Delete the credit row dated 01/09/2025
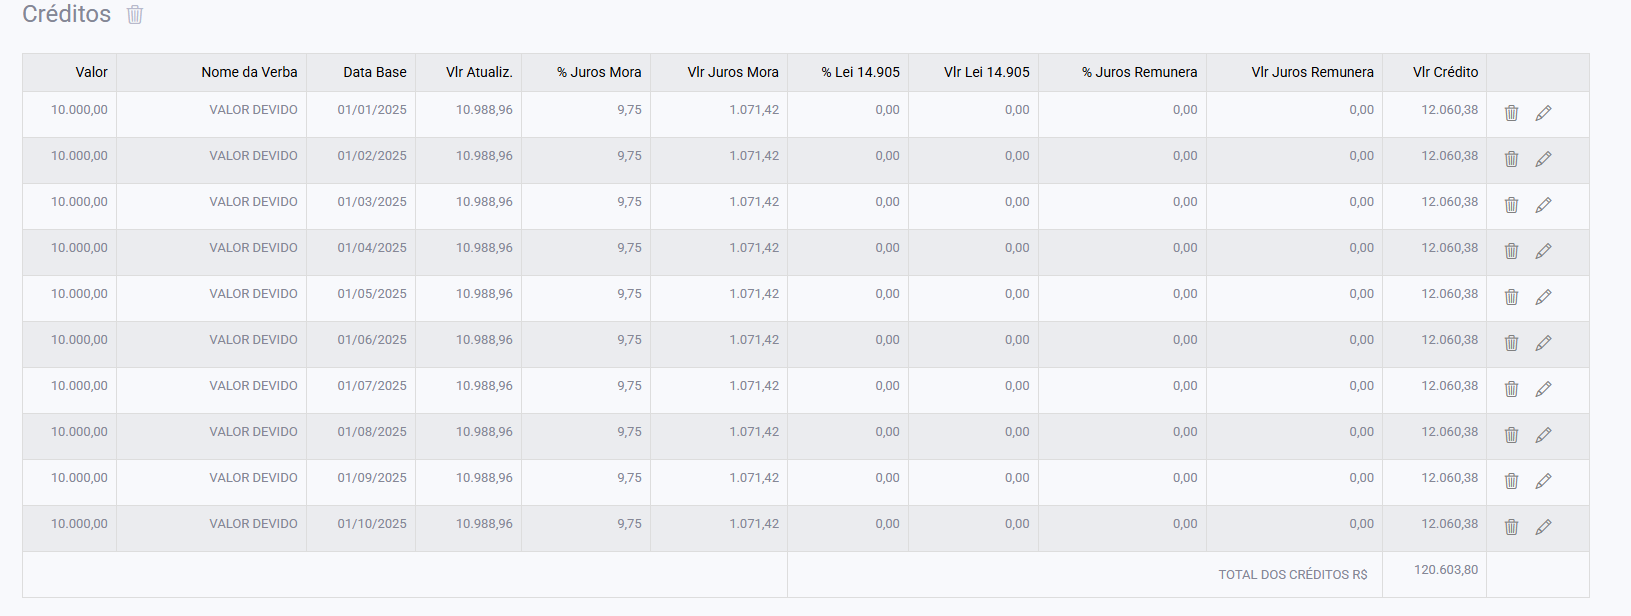This screenshot has width=1631, height=616. 1511,481
